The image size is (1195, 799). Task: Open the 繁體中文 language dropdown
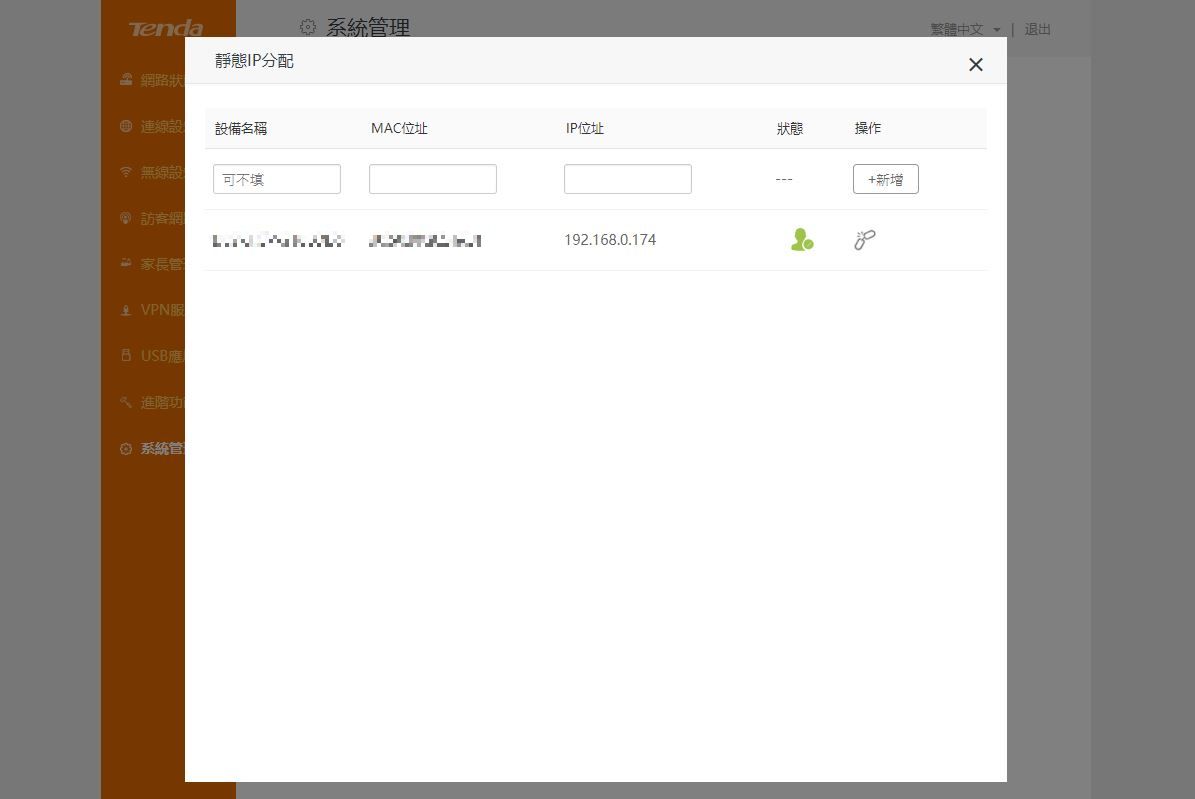965,30
